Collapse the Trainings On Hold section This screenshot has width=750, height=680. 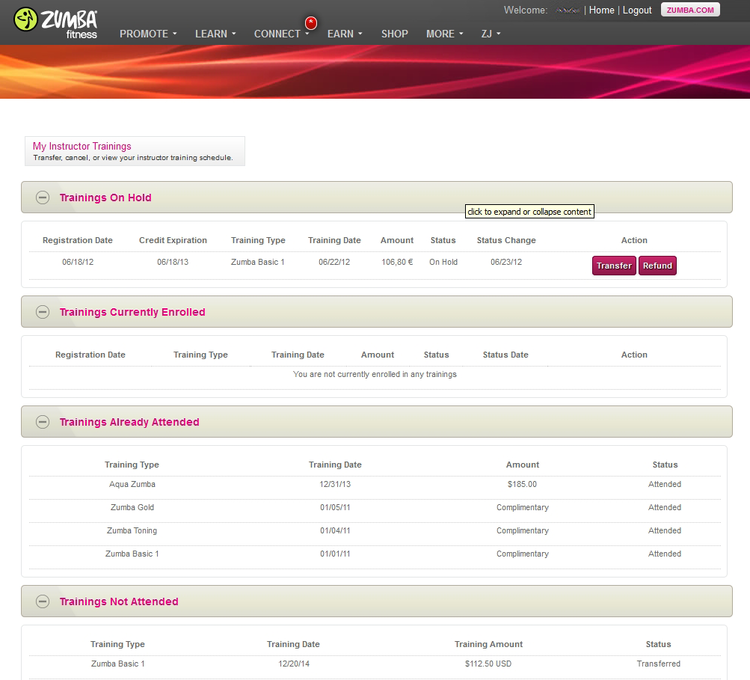pos(43,197)
